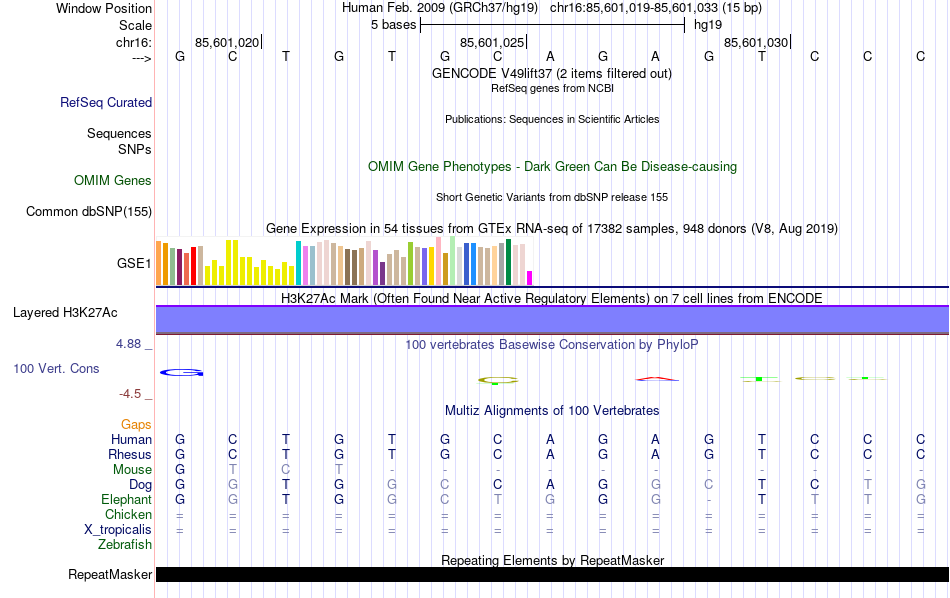Click the 100 Vert. Cons track label
Screen dimensions: 950x598
click(x=56, y=368)
